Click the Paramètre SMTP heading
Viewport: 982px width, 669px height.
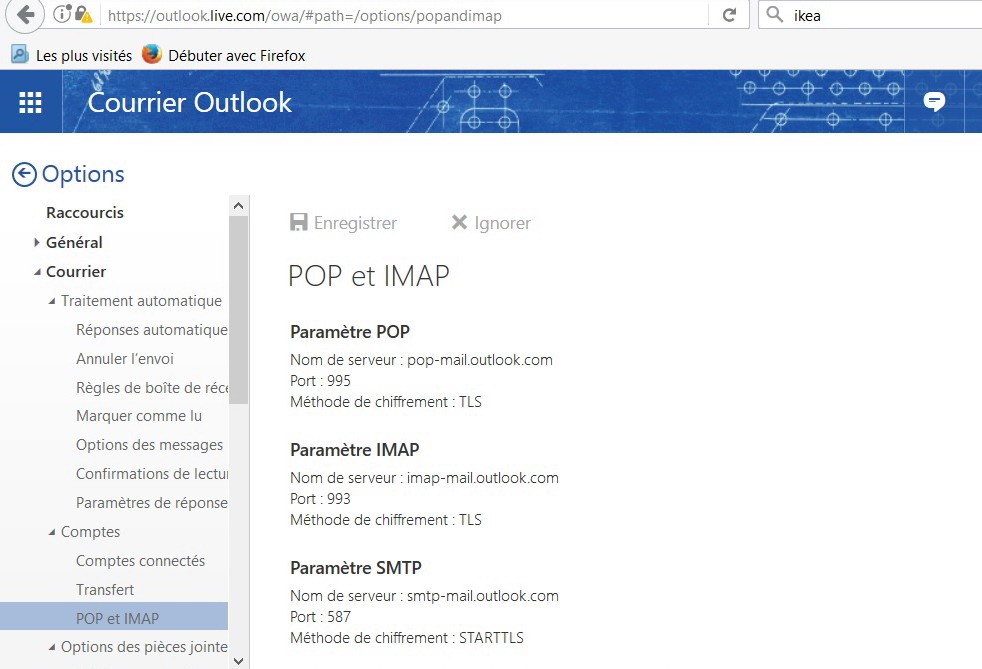(x=356, y=568)
